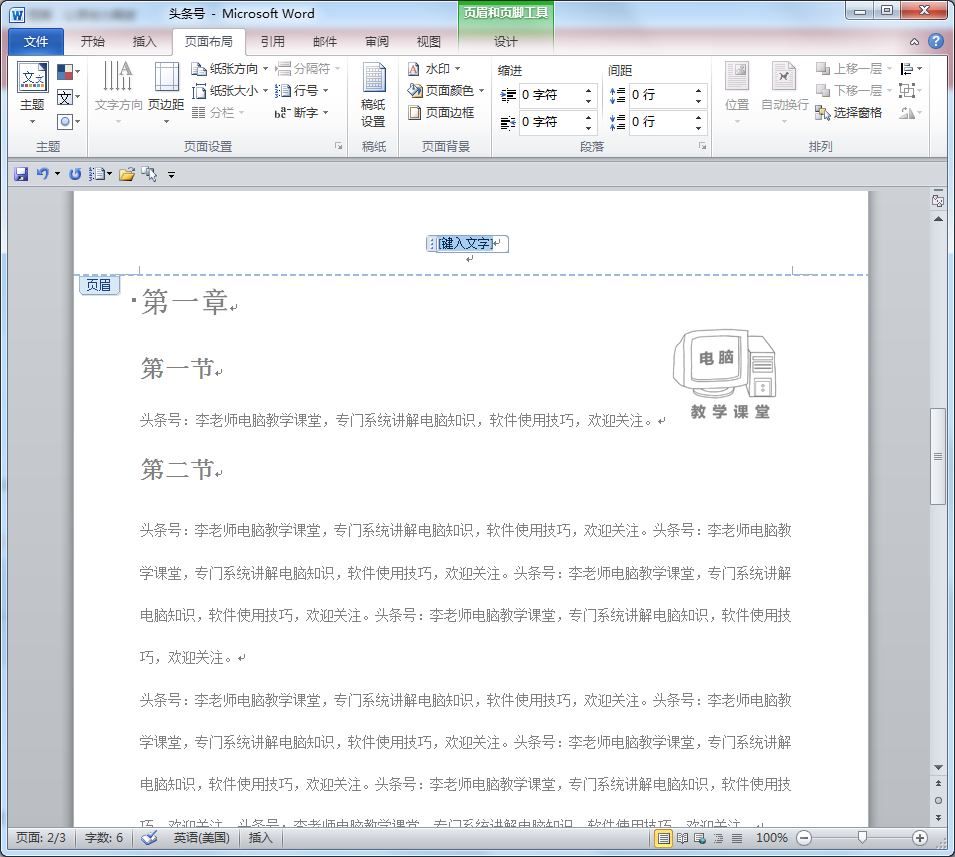The width and height of the screenshot is (955, 857).
Task: Open the Line Numbers (行号) dropdown
Action: (301, 91)
